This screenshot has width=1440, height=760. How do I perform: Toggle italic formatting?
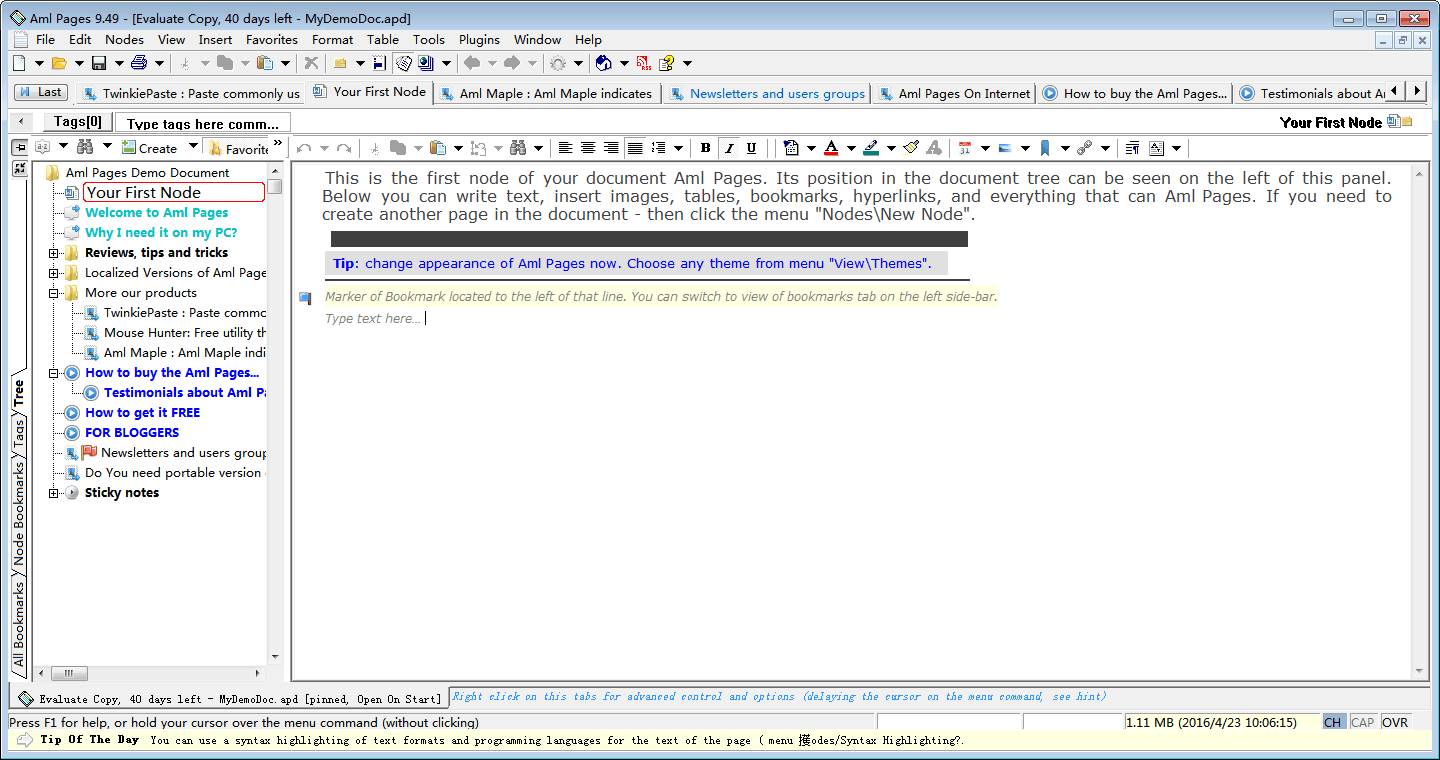pyautogui.click(x=729, y=148)
